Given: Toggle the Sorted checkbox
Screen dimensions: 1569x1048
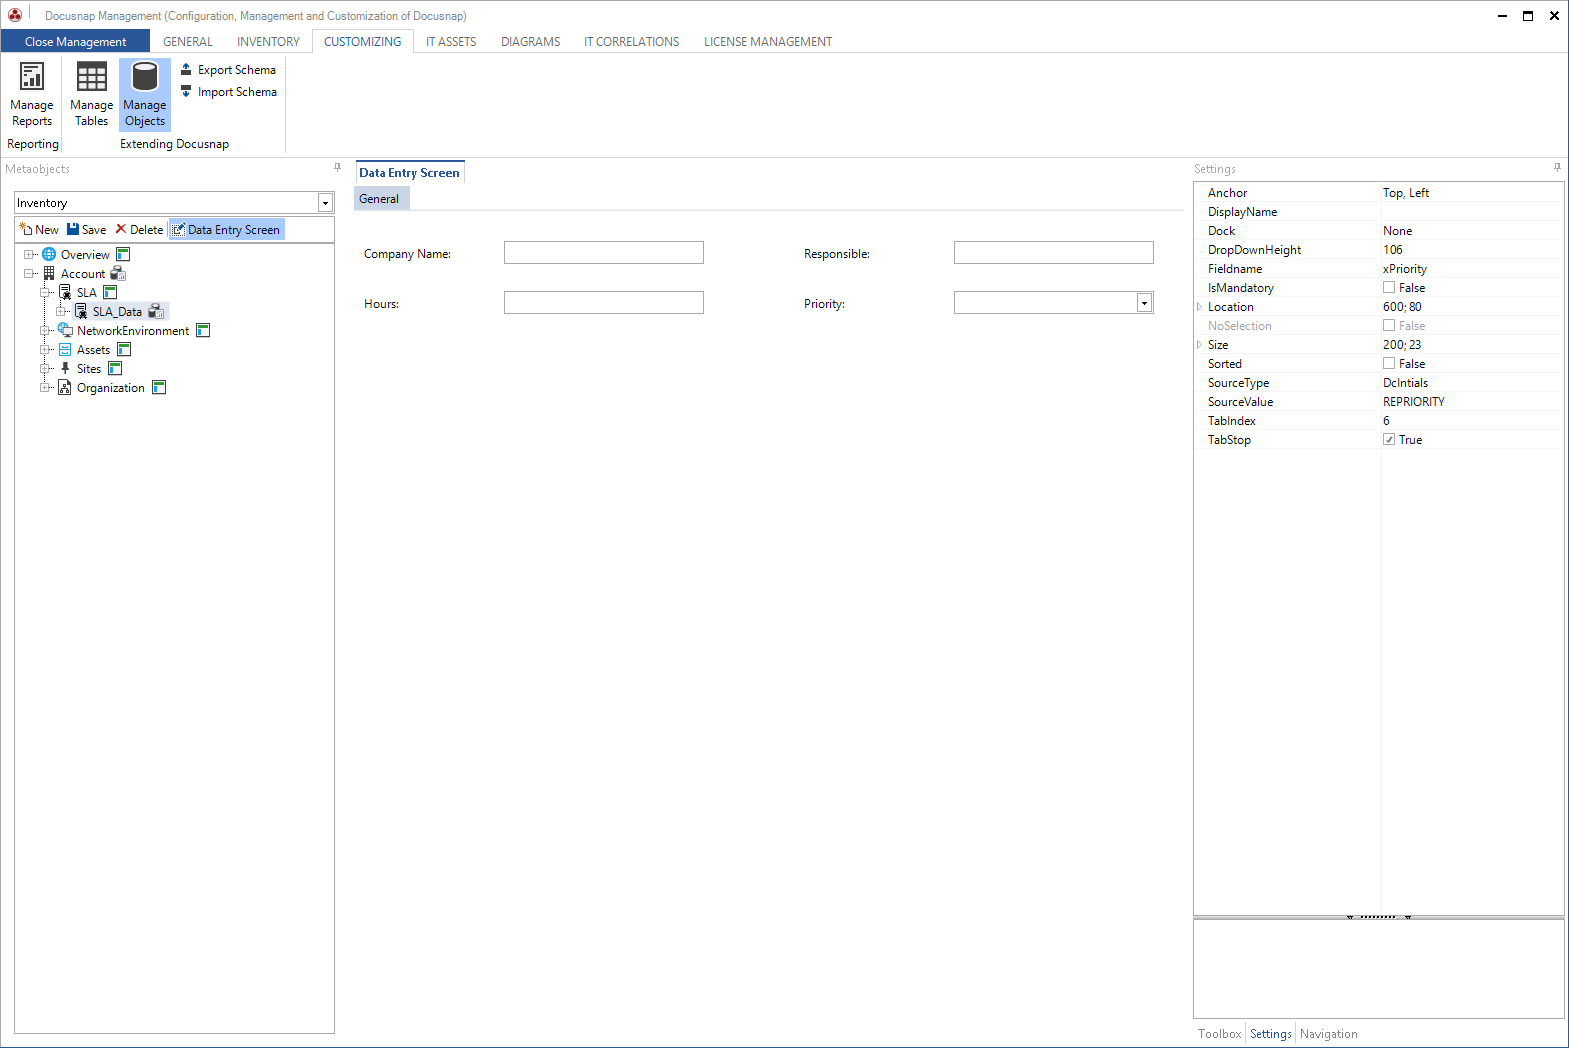Looking at the screenshot, I should point(1389,363).
